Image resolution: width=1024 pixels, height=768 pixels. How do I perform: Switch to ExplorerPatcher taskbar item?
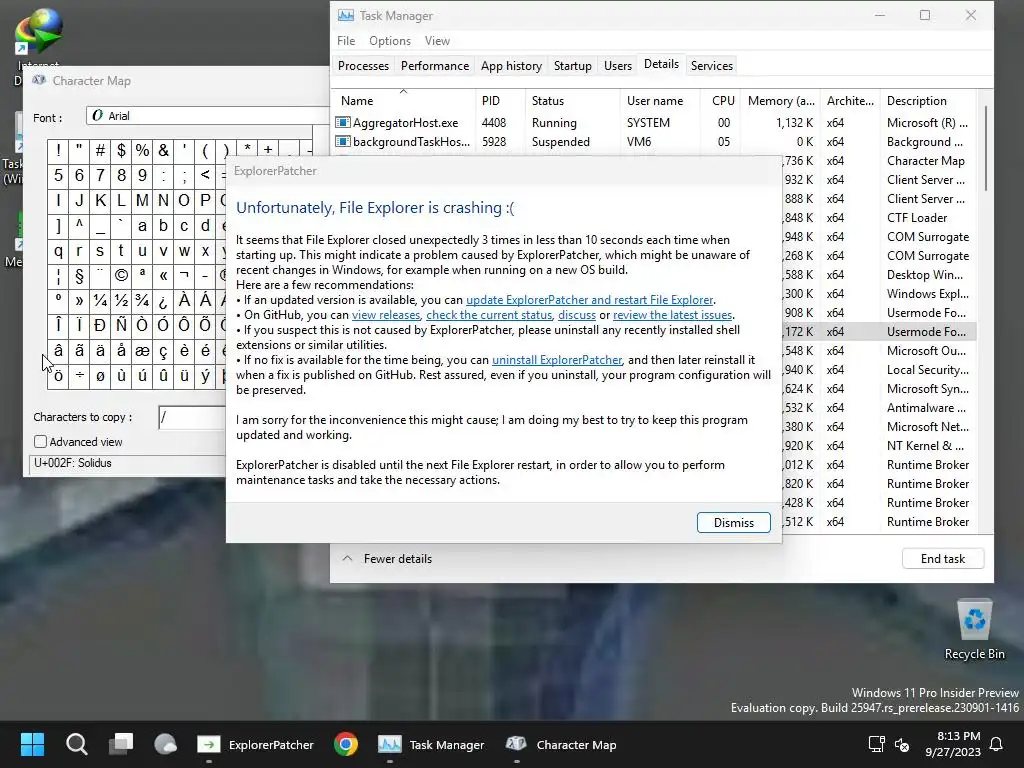(x=256, y=744)
